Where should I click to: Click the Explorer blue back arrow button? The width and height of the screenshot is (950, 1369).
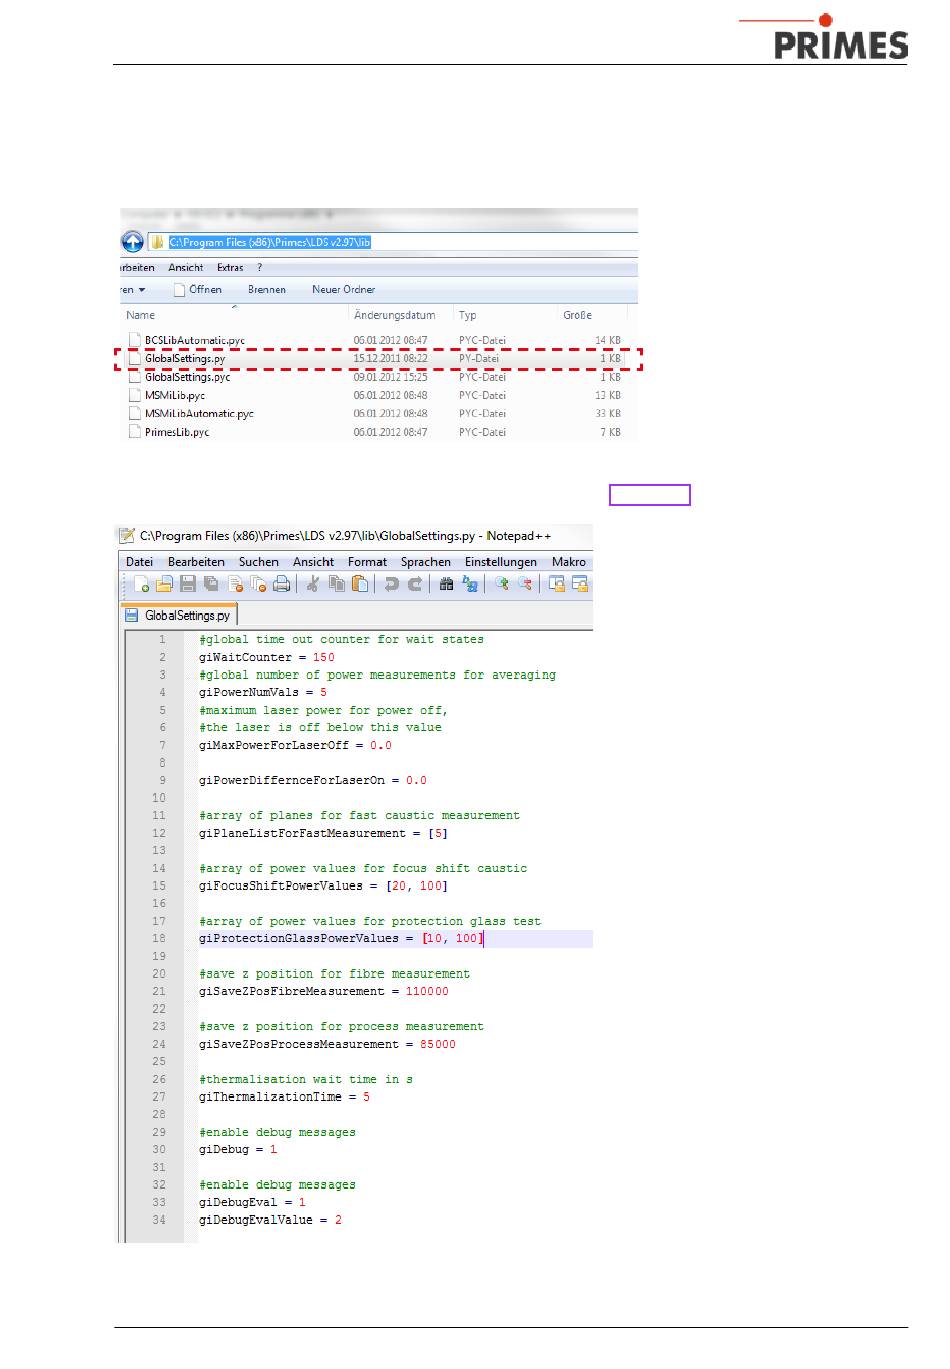tap(132, 242)
